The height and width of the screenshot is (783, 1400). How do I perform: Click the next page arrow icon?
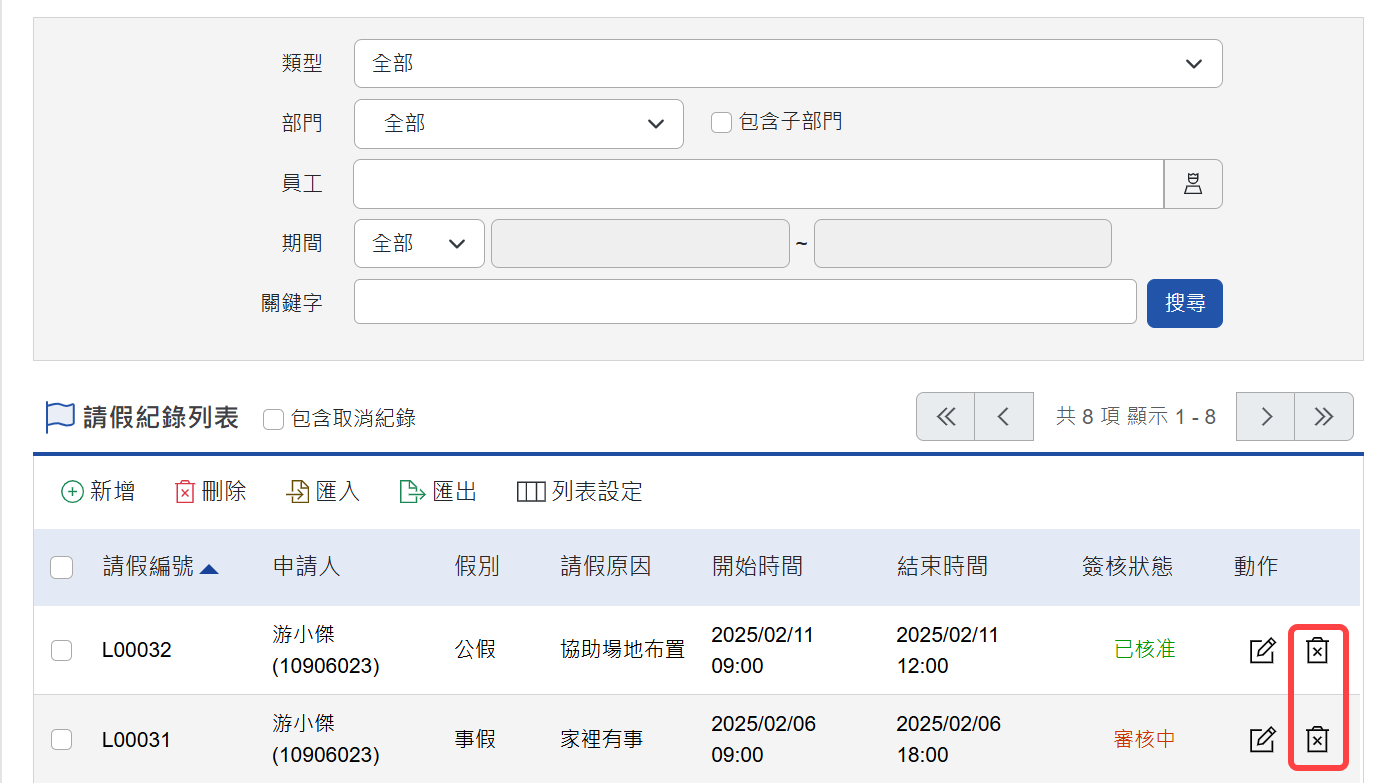(x=1265, y=416)
